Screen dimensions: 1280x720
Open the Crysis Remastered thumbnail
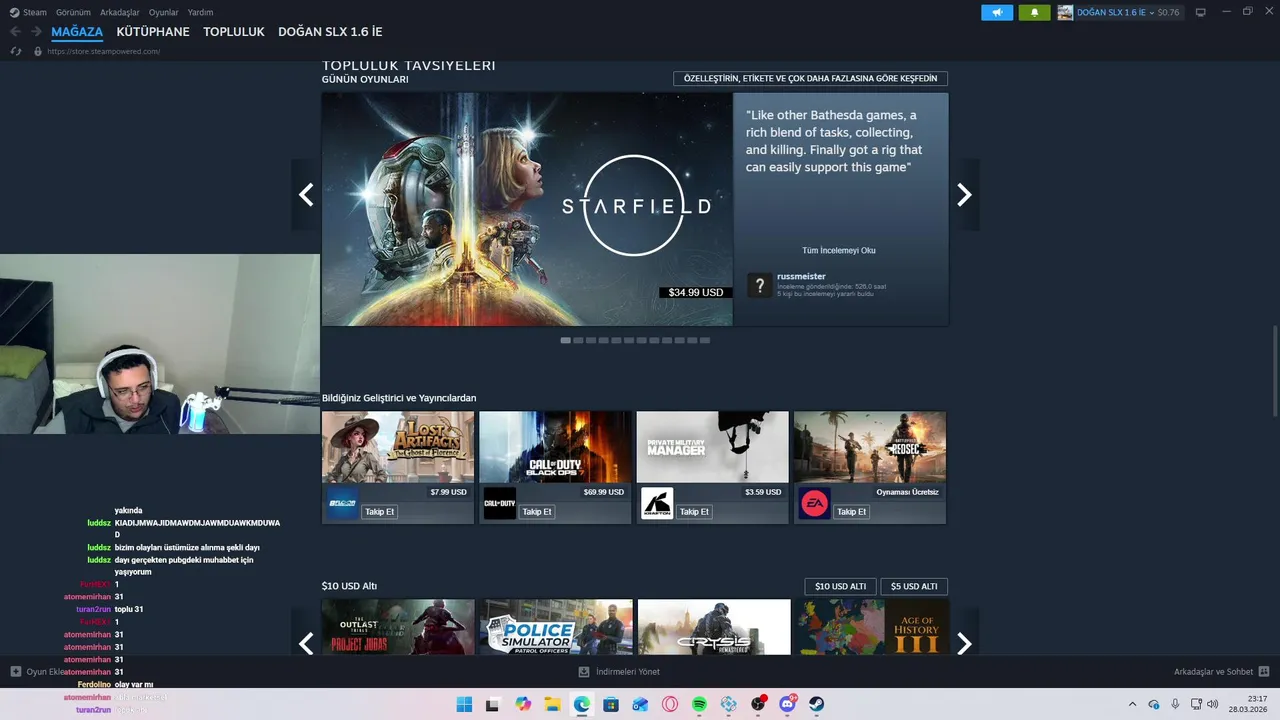point(714,627)
